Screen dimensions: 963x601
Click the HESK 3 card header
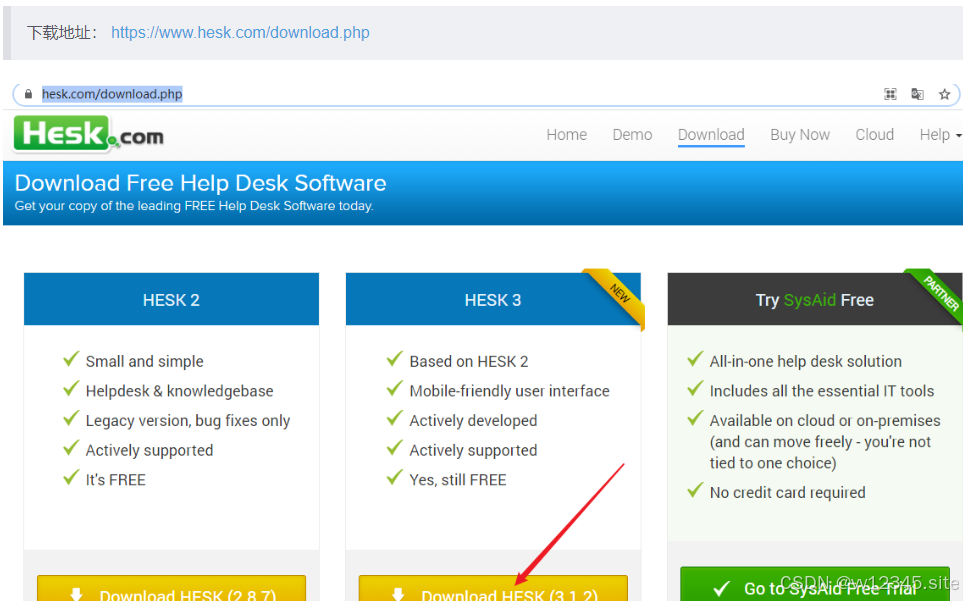[493, 300]
